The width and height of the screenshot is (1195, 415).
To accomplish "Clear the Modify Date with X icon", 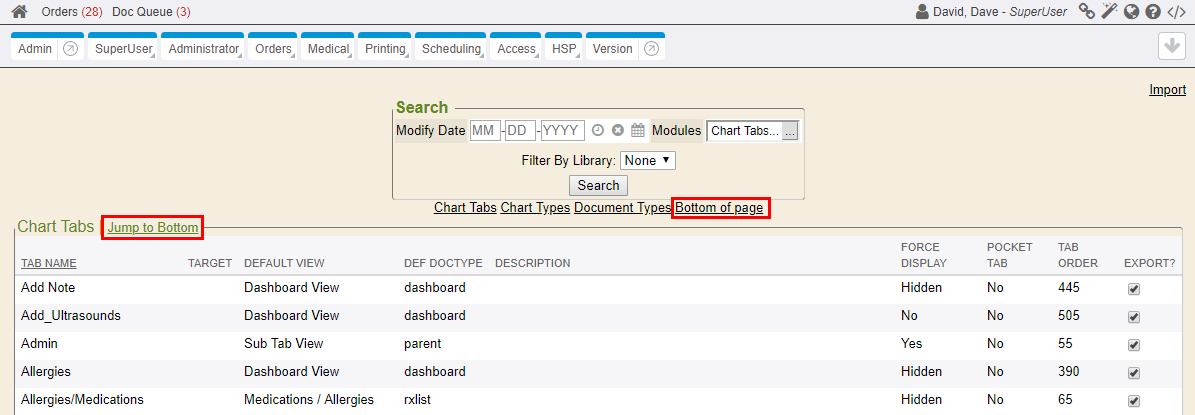I will (x=618, y=131).
